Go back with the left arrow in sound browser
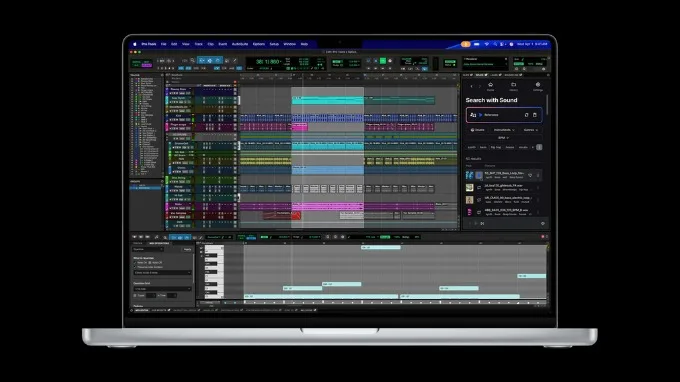Image resolution: width=680 pixels, height=382 pixels. pos(472,87)
